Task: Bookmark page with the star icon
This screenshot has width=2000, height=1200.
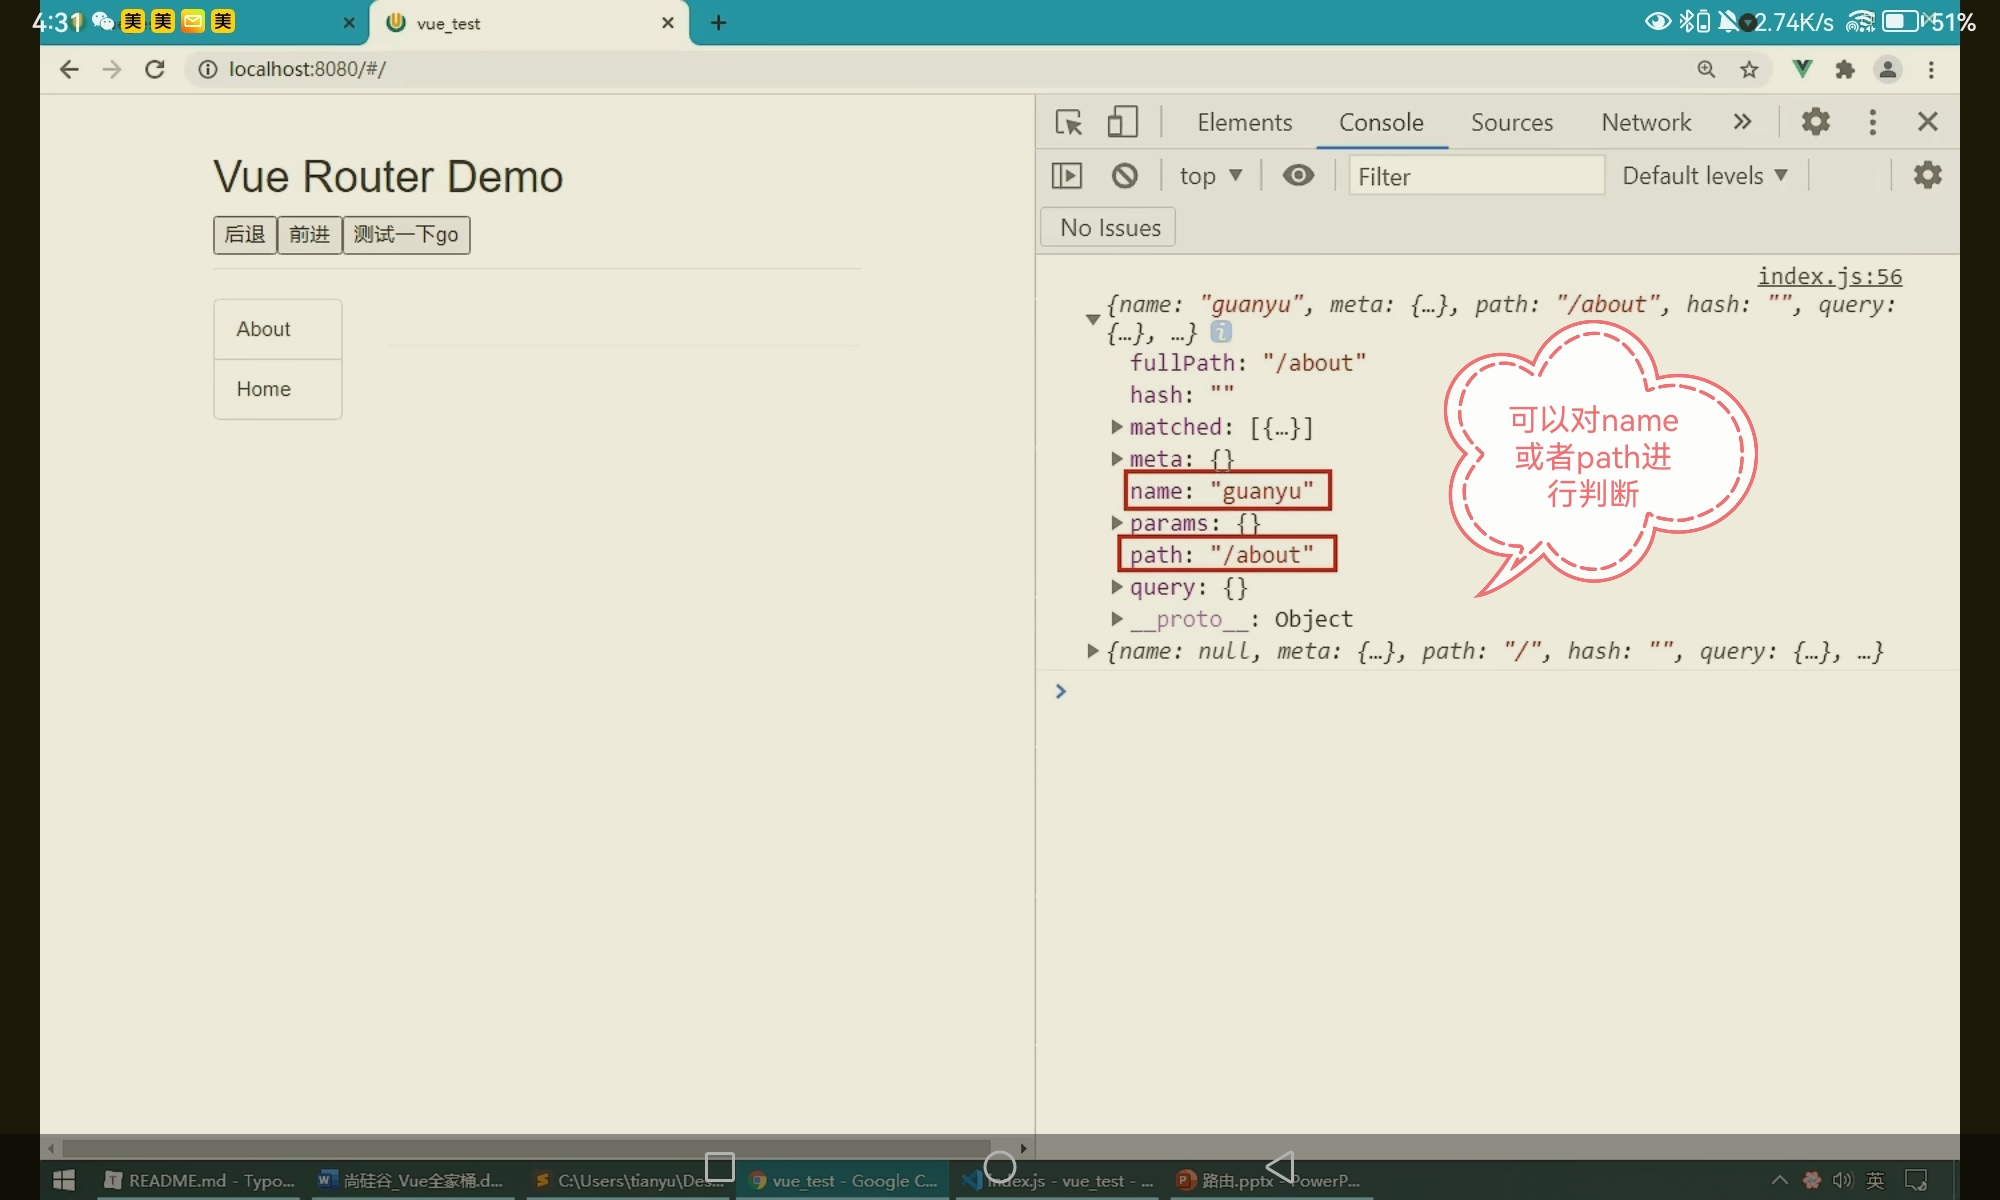Action: [1749, 69]
